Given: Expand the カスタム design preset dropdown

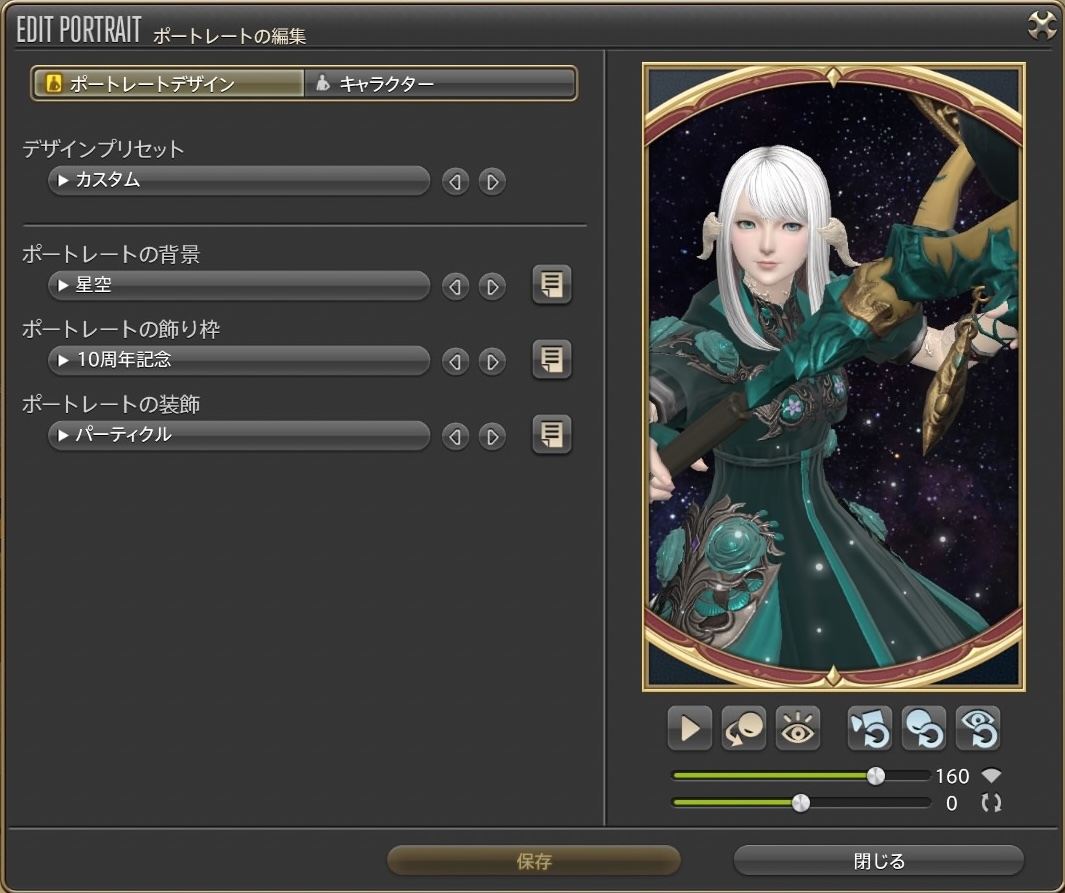Looking at the screenshot, I should 238,181.
